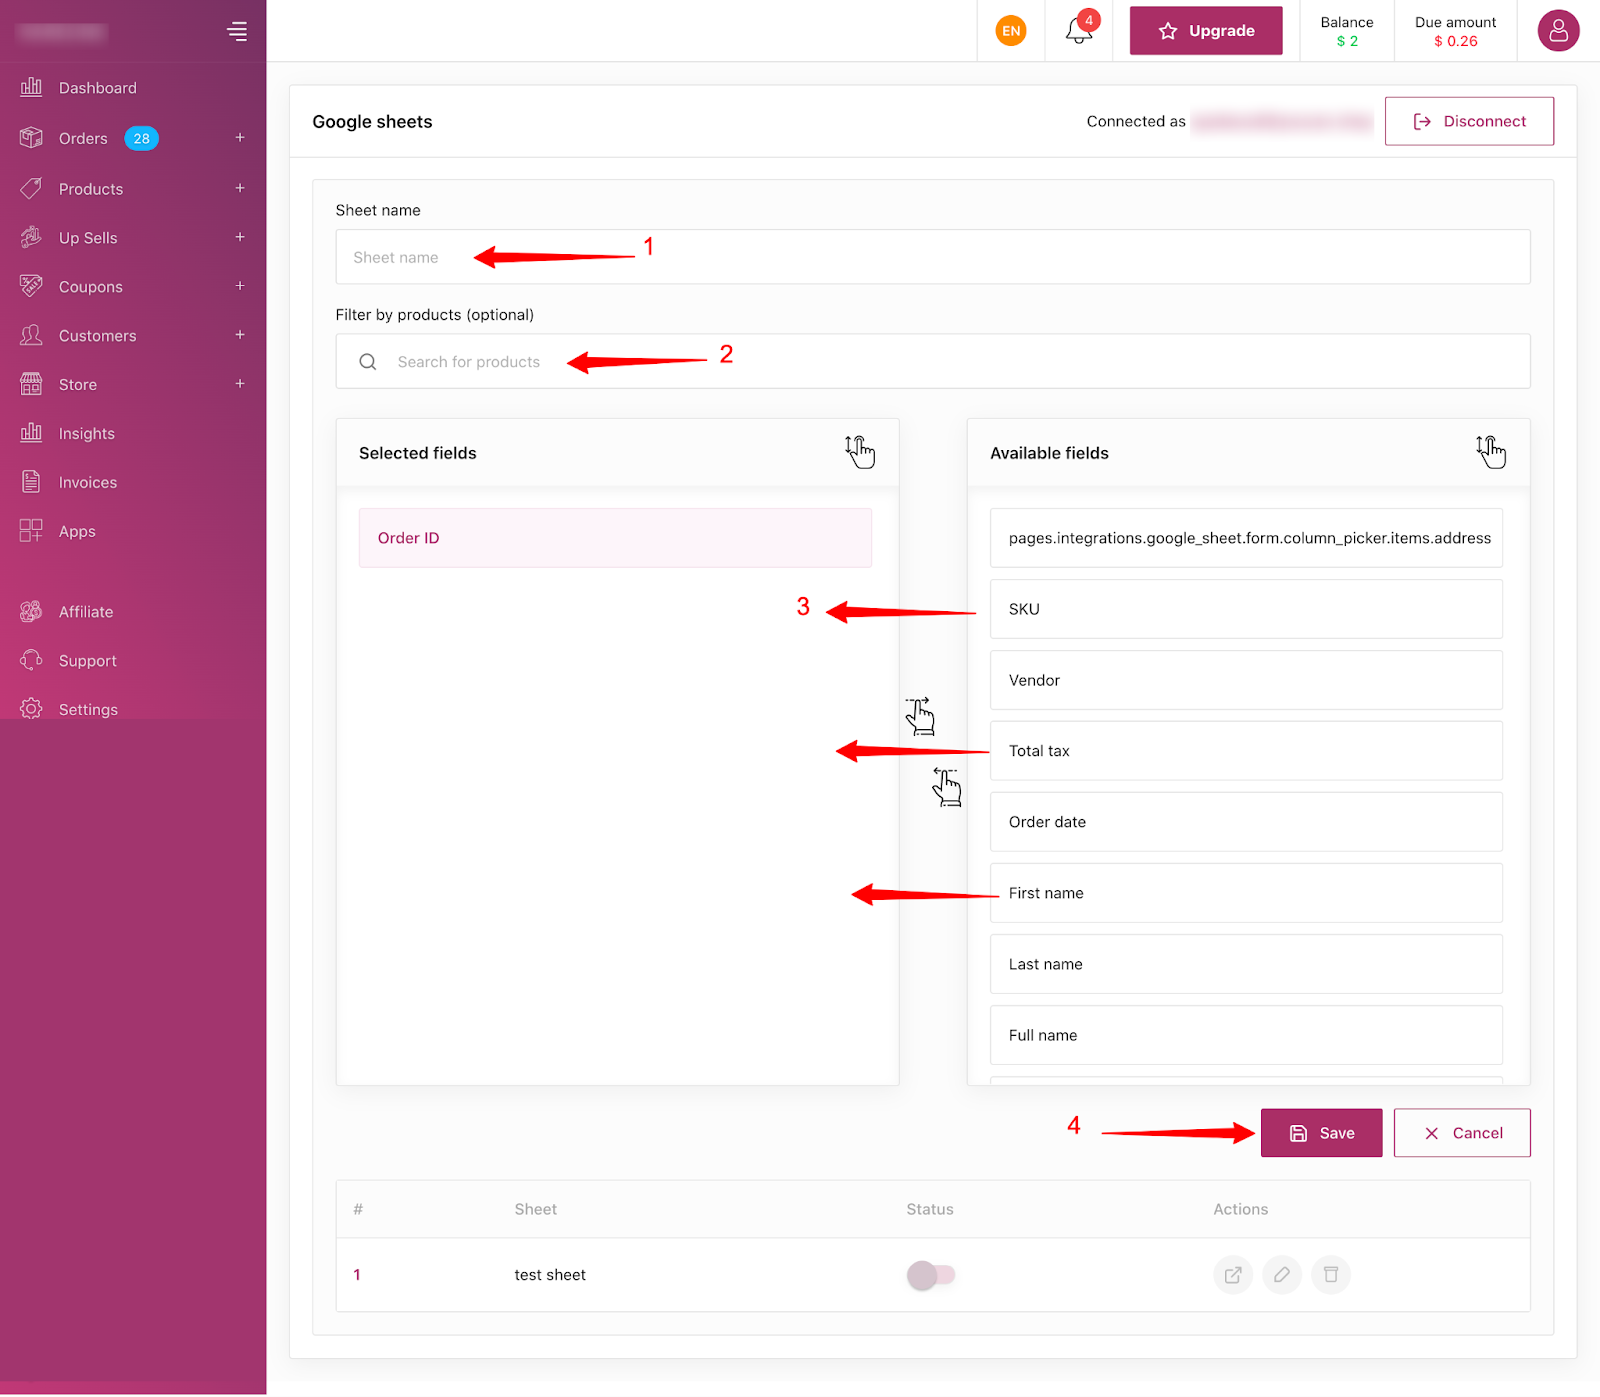The image size is (1600, 1397).
Task: Click hand icon in Available fields header
Action: click(1491, 452)
